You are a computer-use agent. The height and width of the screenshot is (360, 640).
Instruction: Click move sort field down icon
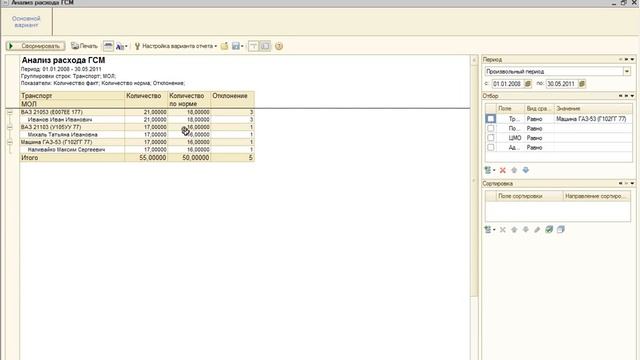point(526,230)
